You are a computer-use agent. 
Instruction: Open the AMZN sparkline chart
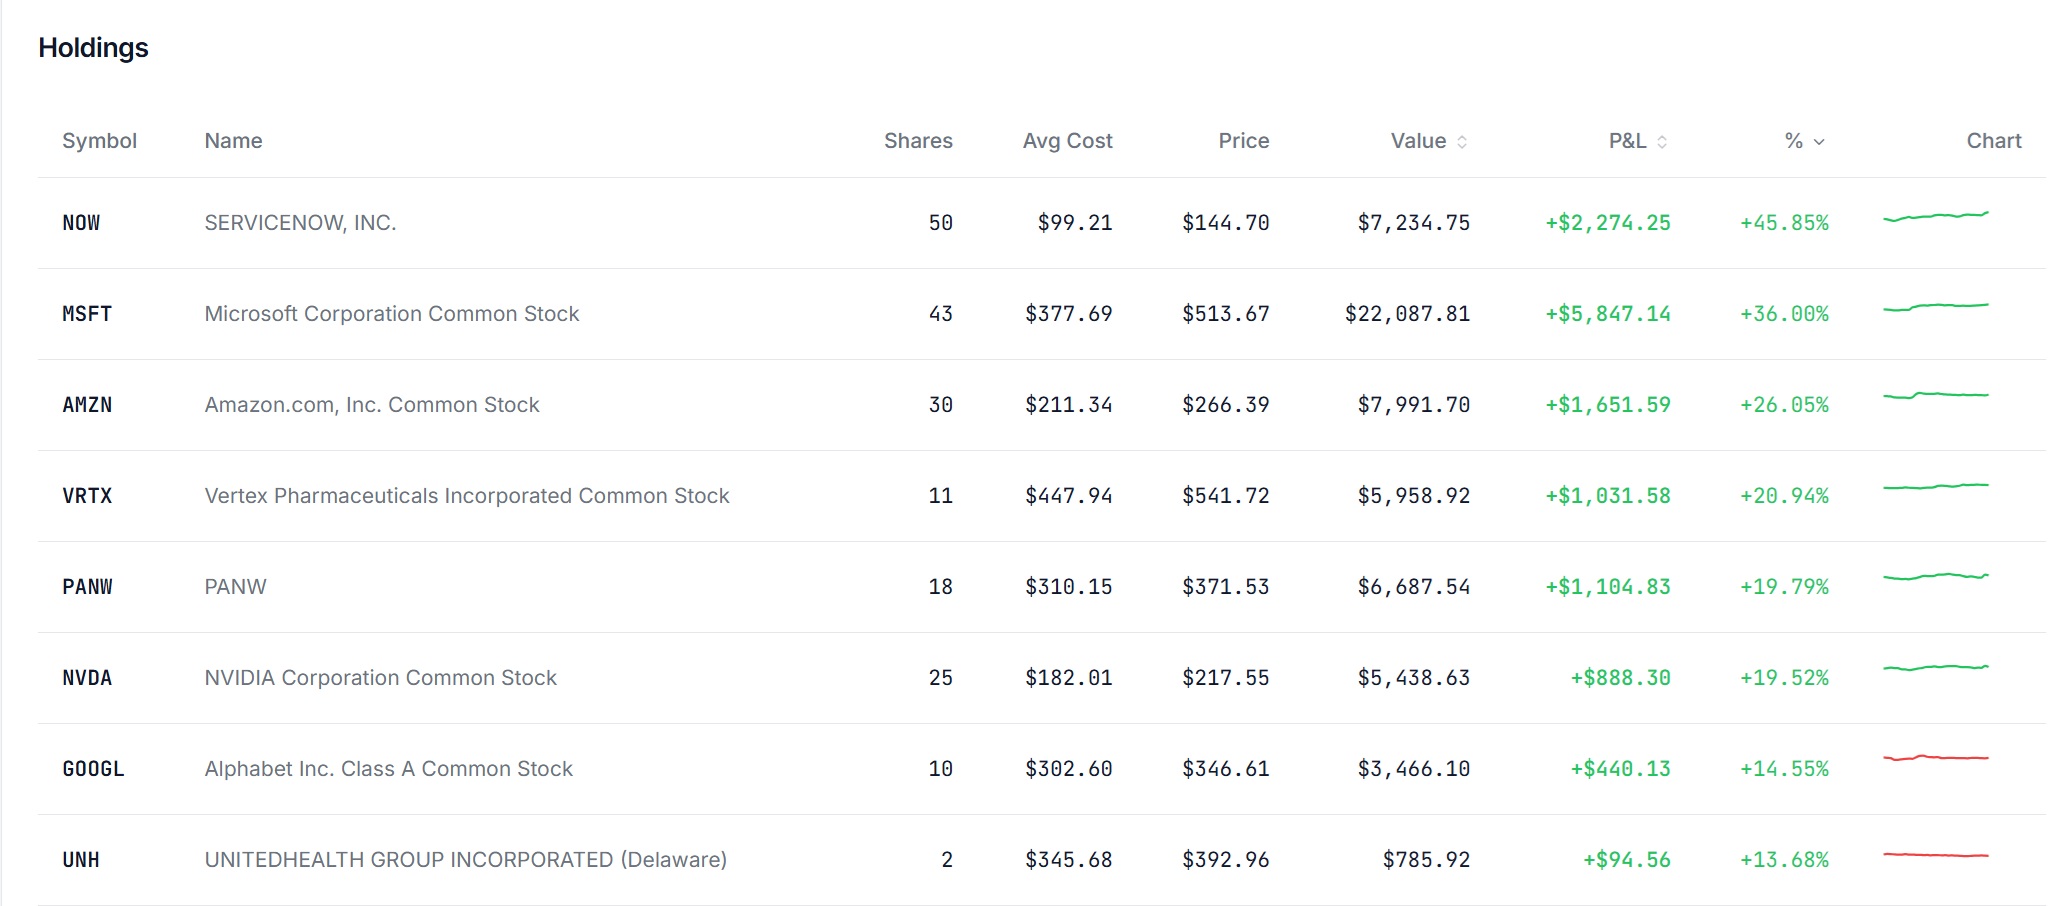click(x=1936, y=396)
